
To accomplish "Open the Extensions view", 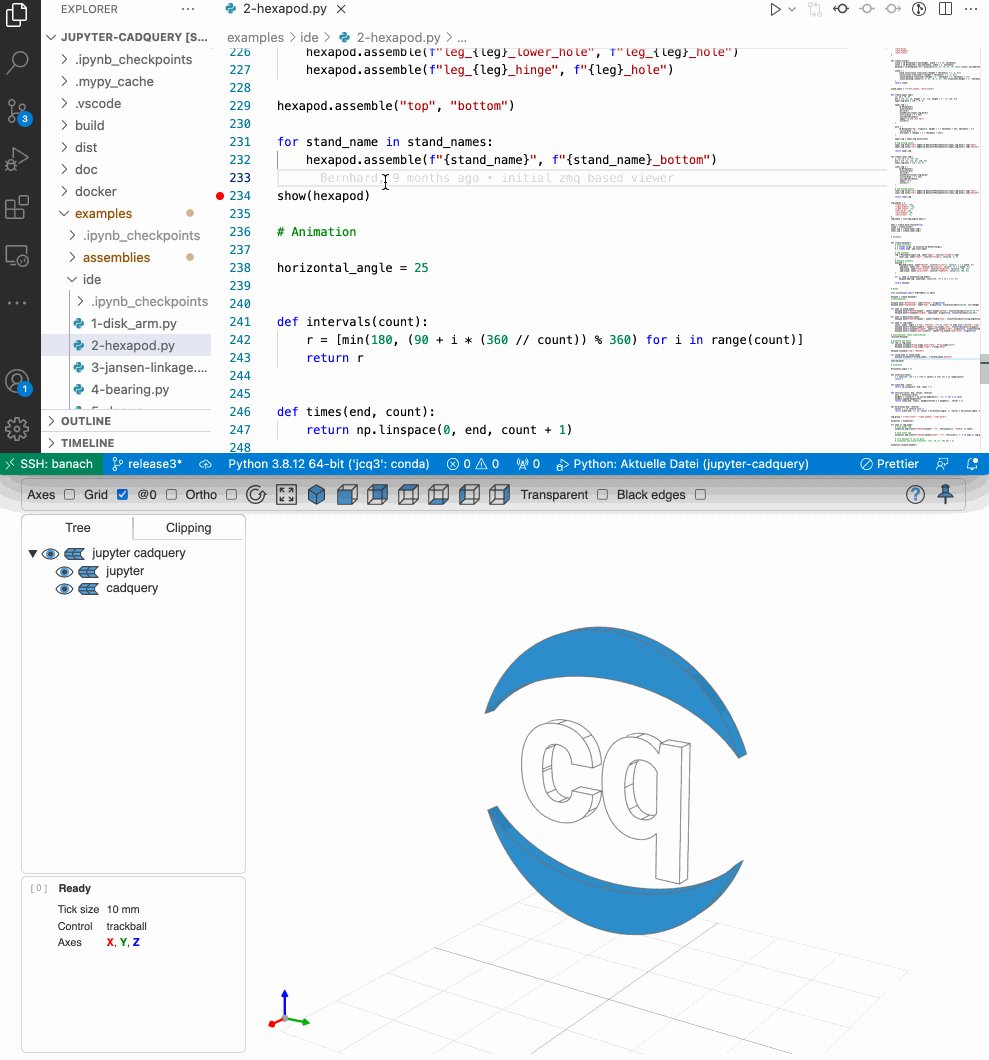I will click(x=17, y=207).
